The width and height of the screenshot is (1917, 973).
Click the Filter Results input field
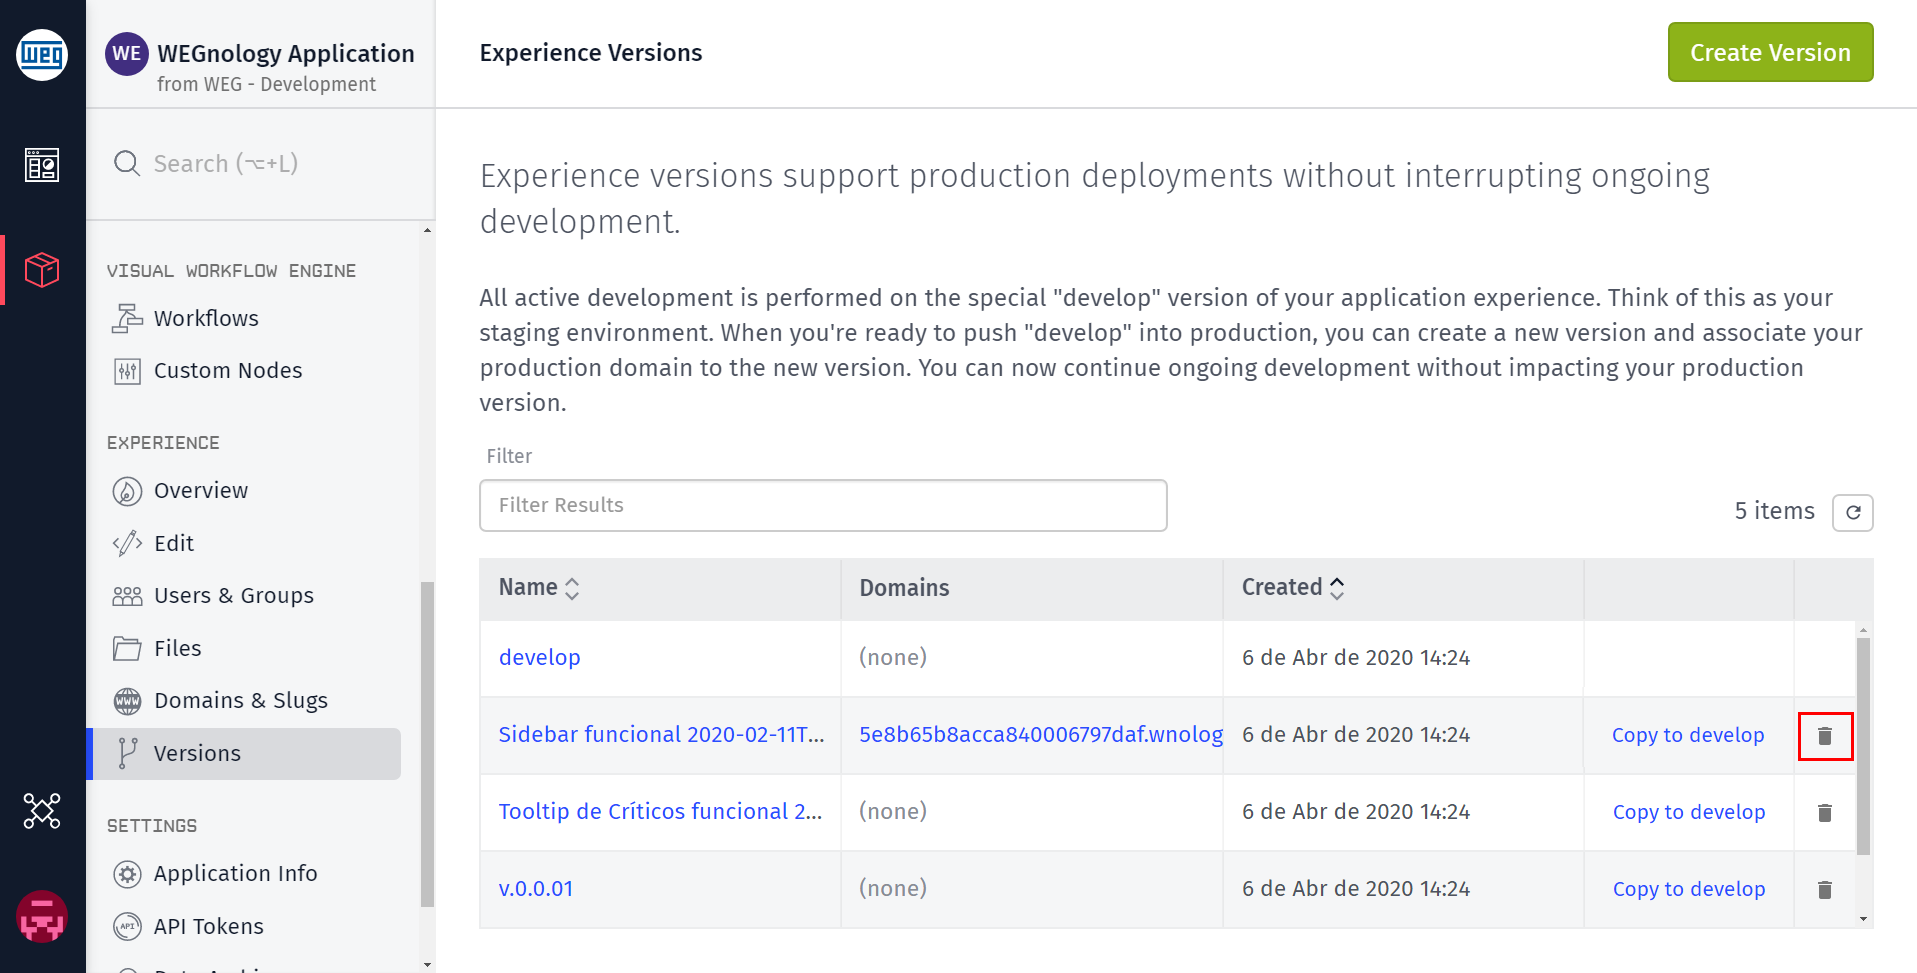tap(823, 505)
